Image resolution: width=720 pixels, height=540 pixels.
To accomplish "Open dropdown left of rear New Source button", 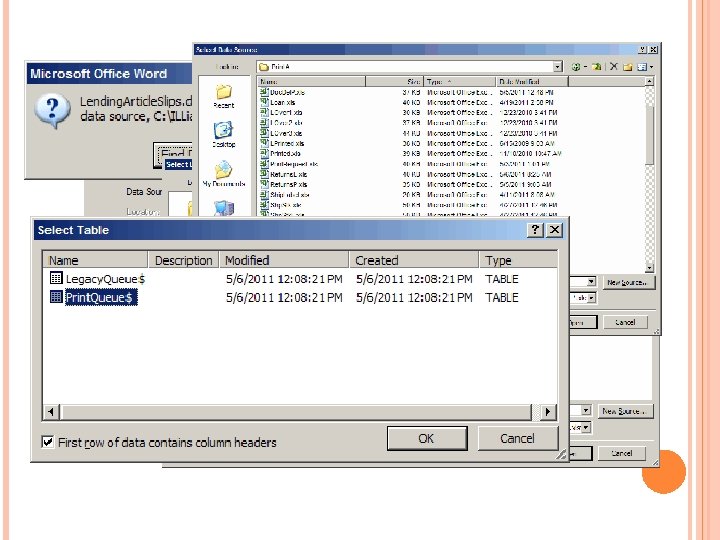I will (x=586, y=411).
